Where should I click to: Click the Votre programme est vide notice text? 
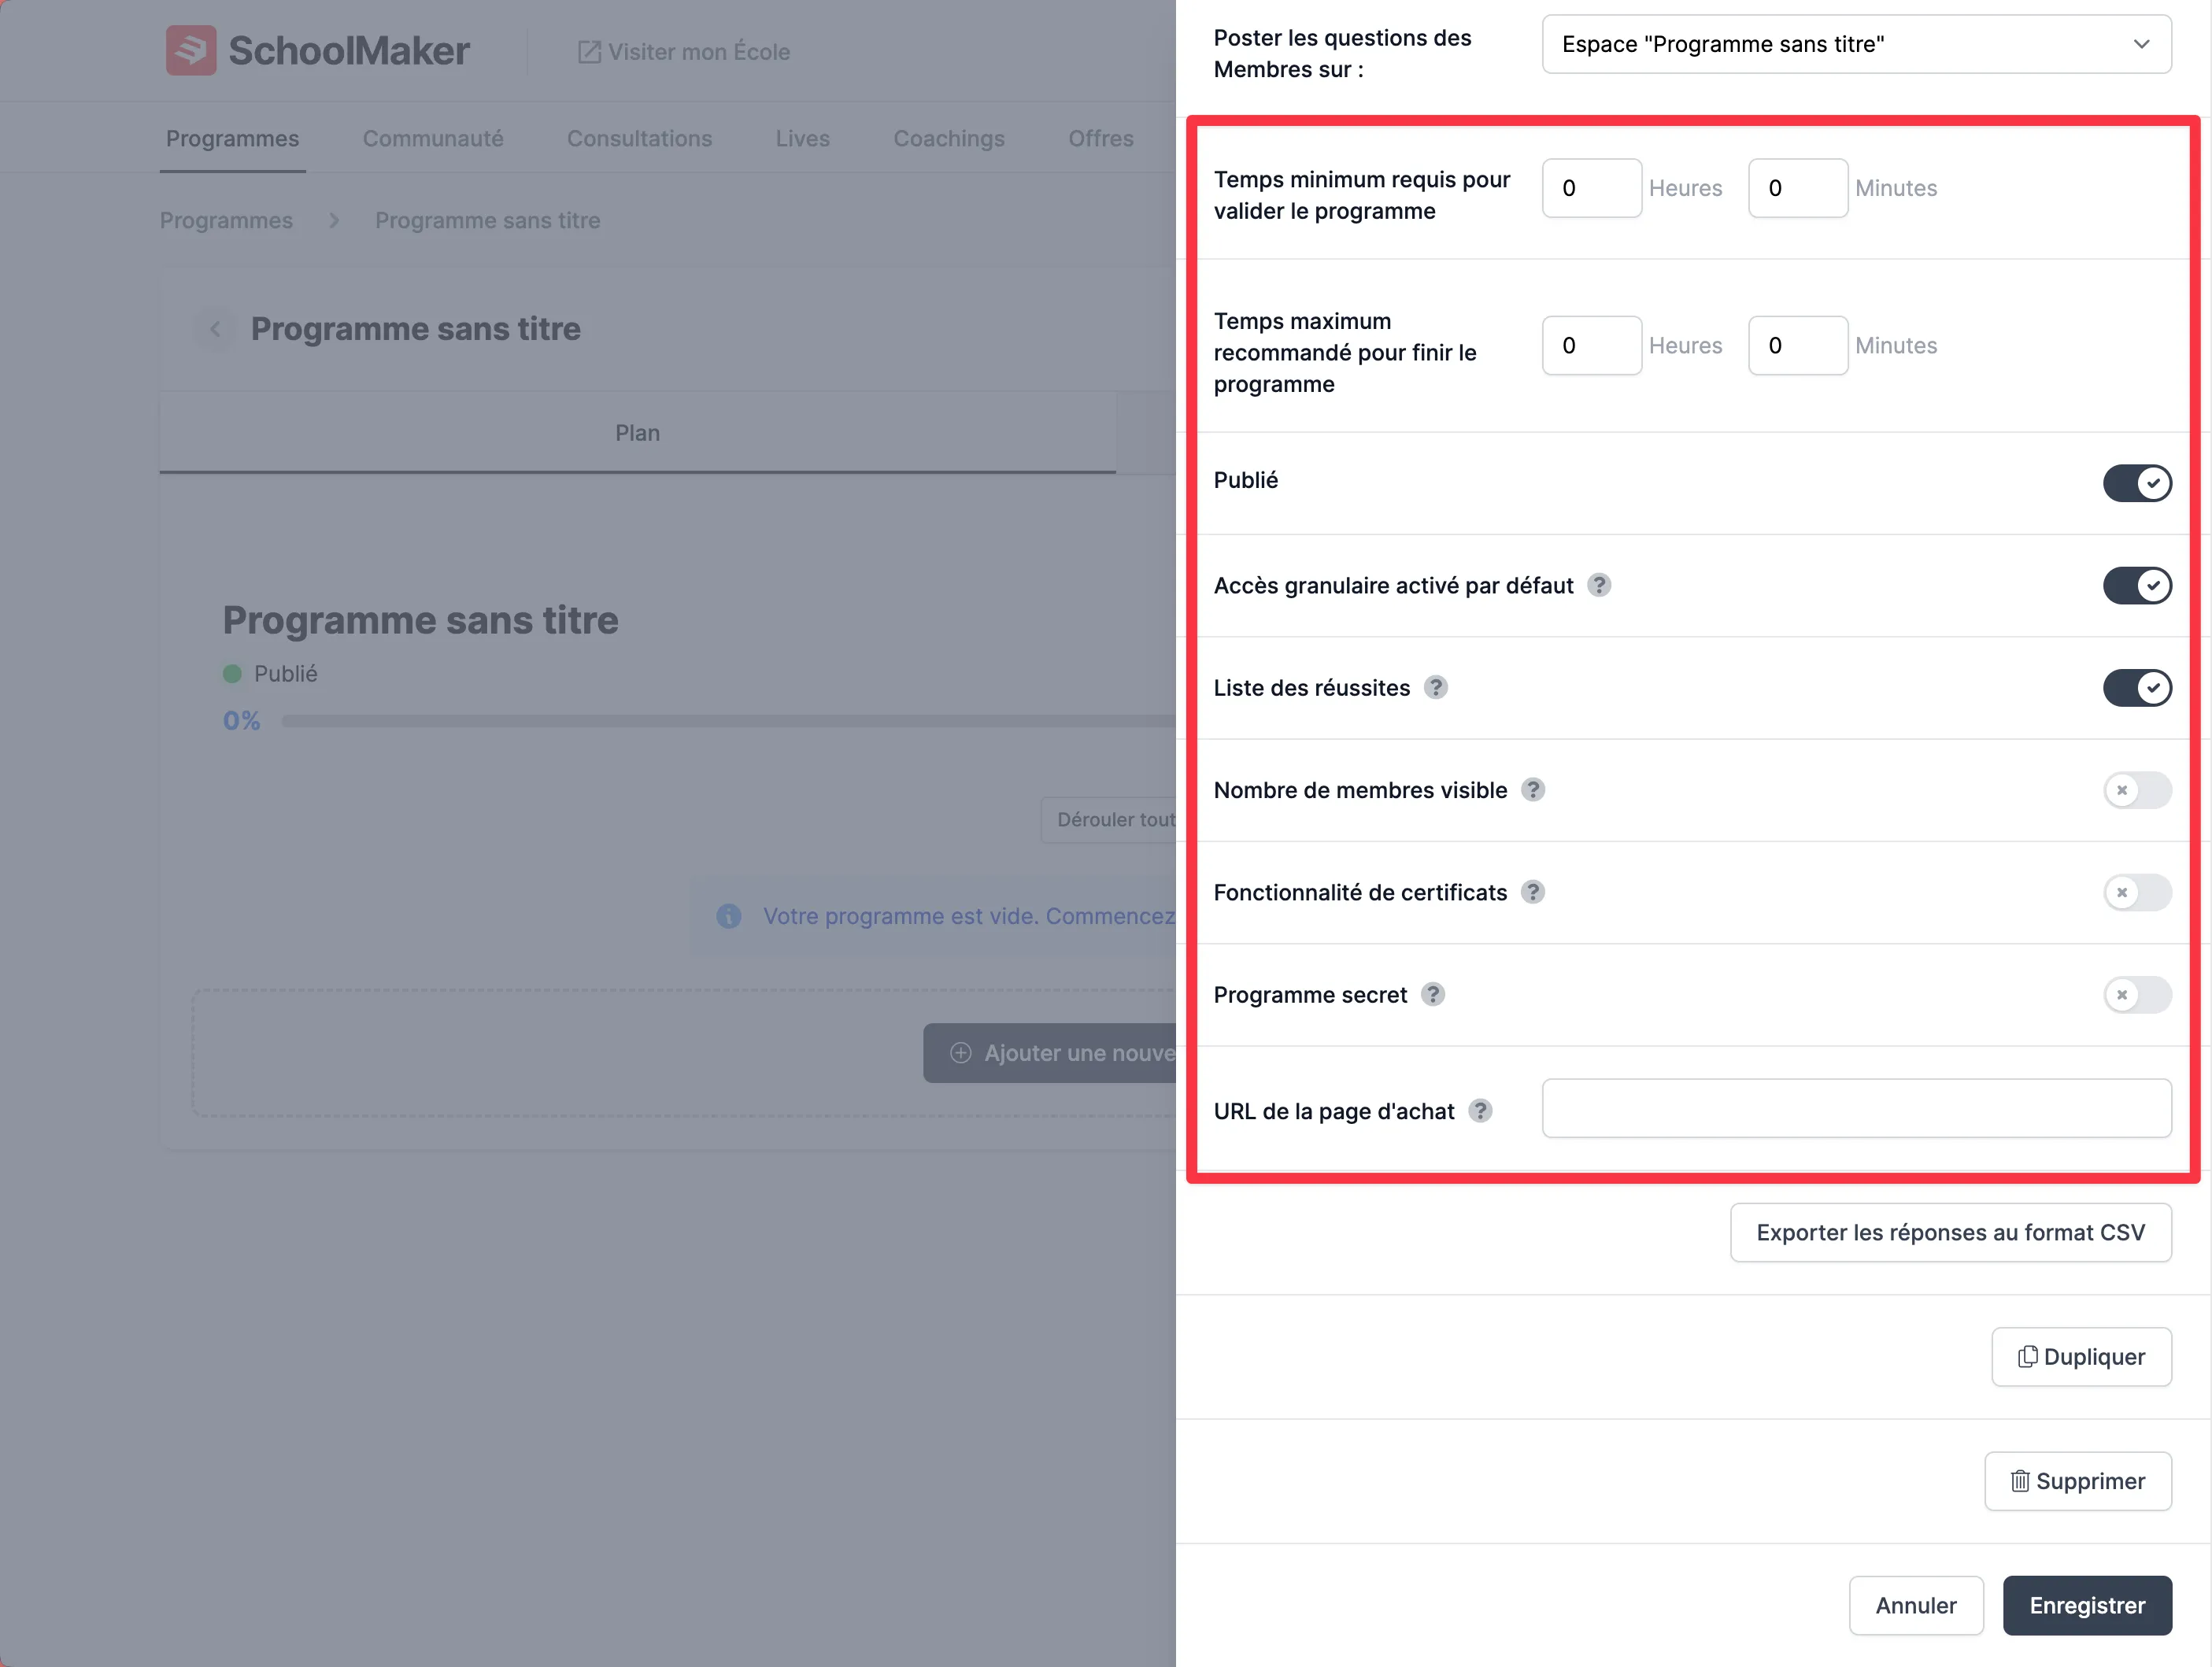point(969,916)
